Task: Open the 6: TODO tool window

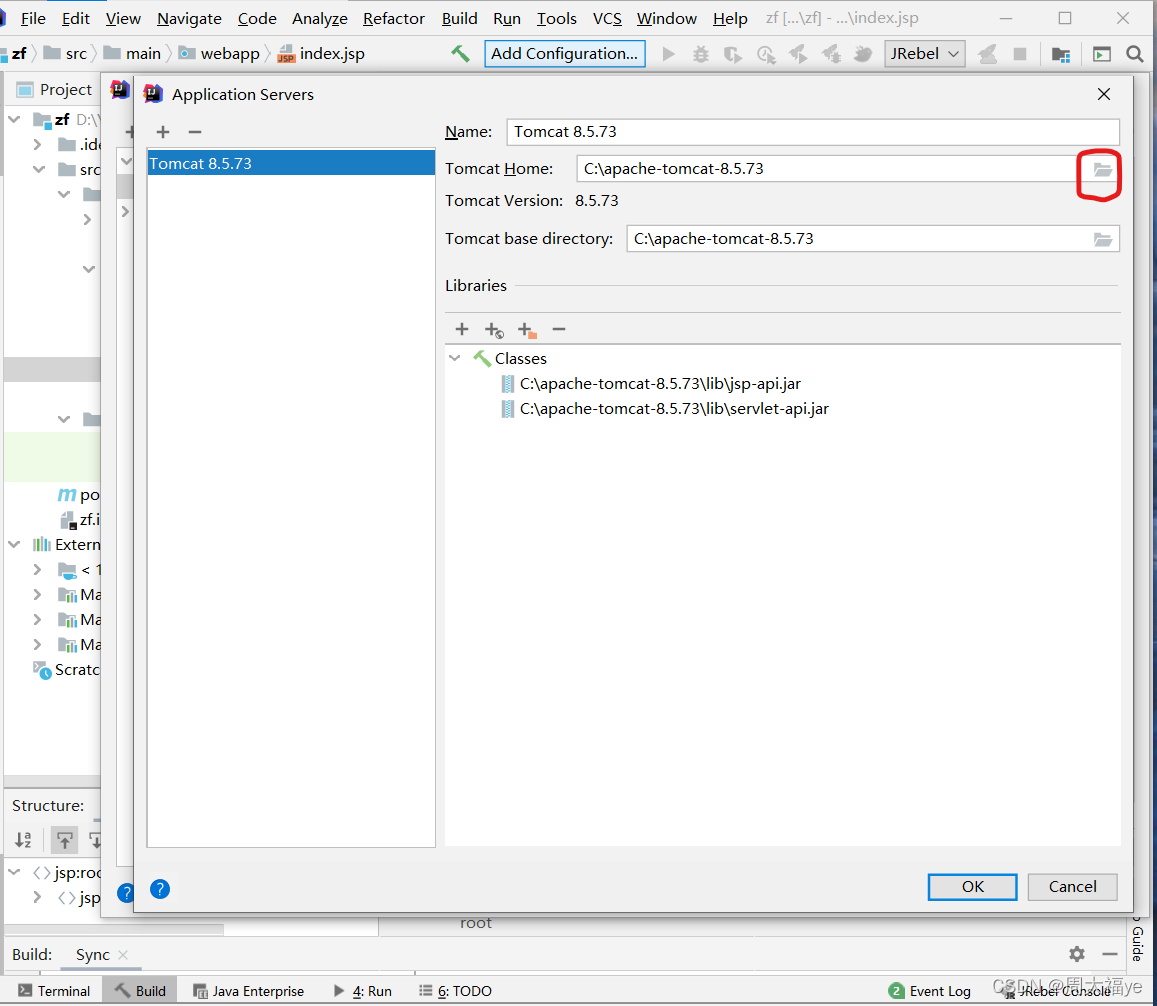Action: coord(455,991)
